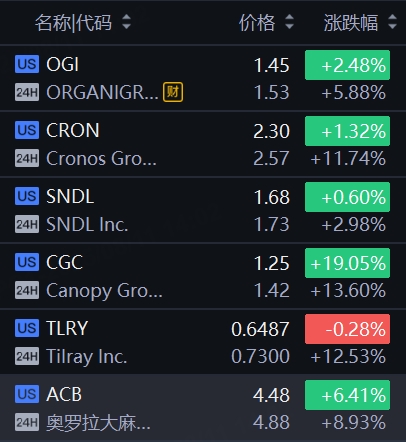Toggle CGC's +19.05% change badge
406x442 pixels.
pos(347,263)
